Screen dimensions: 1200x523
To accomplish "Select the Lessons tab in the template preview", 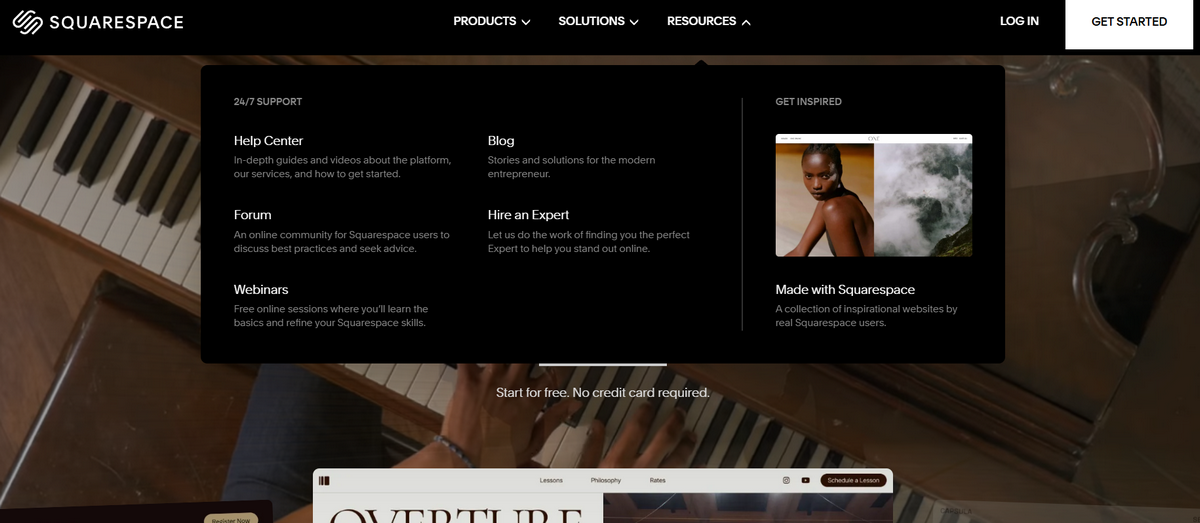I will point(551,480).
